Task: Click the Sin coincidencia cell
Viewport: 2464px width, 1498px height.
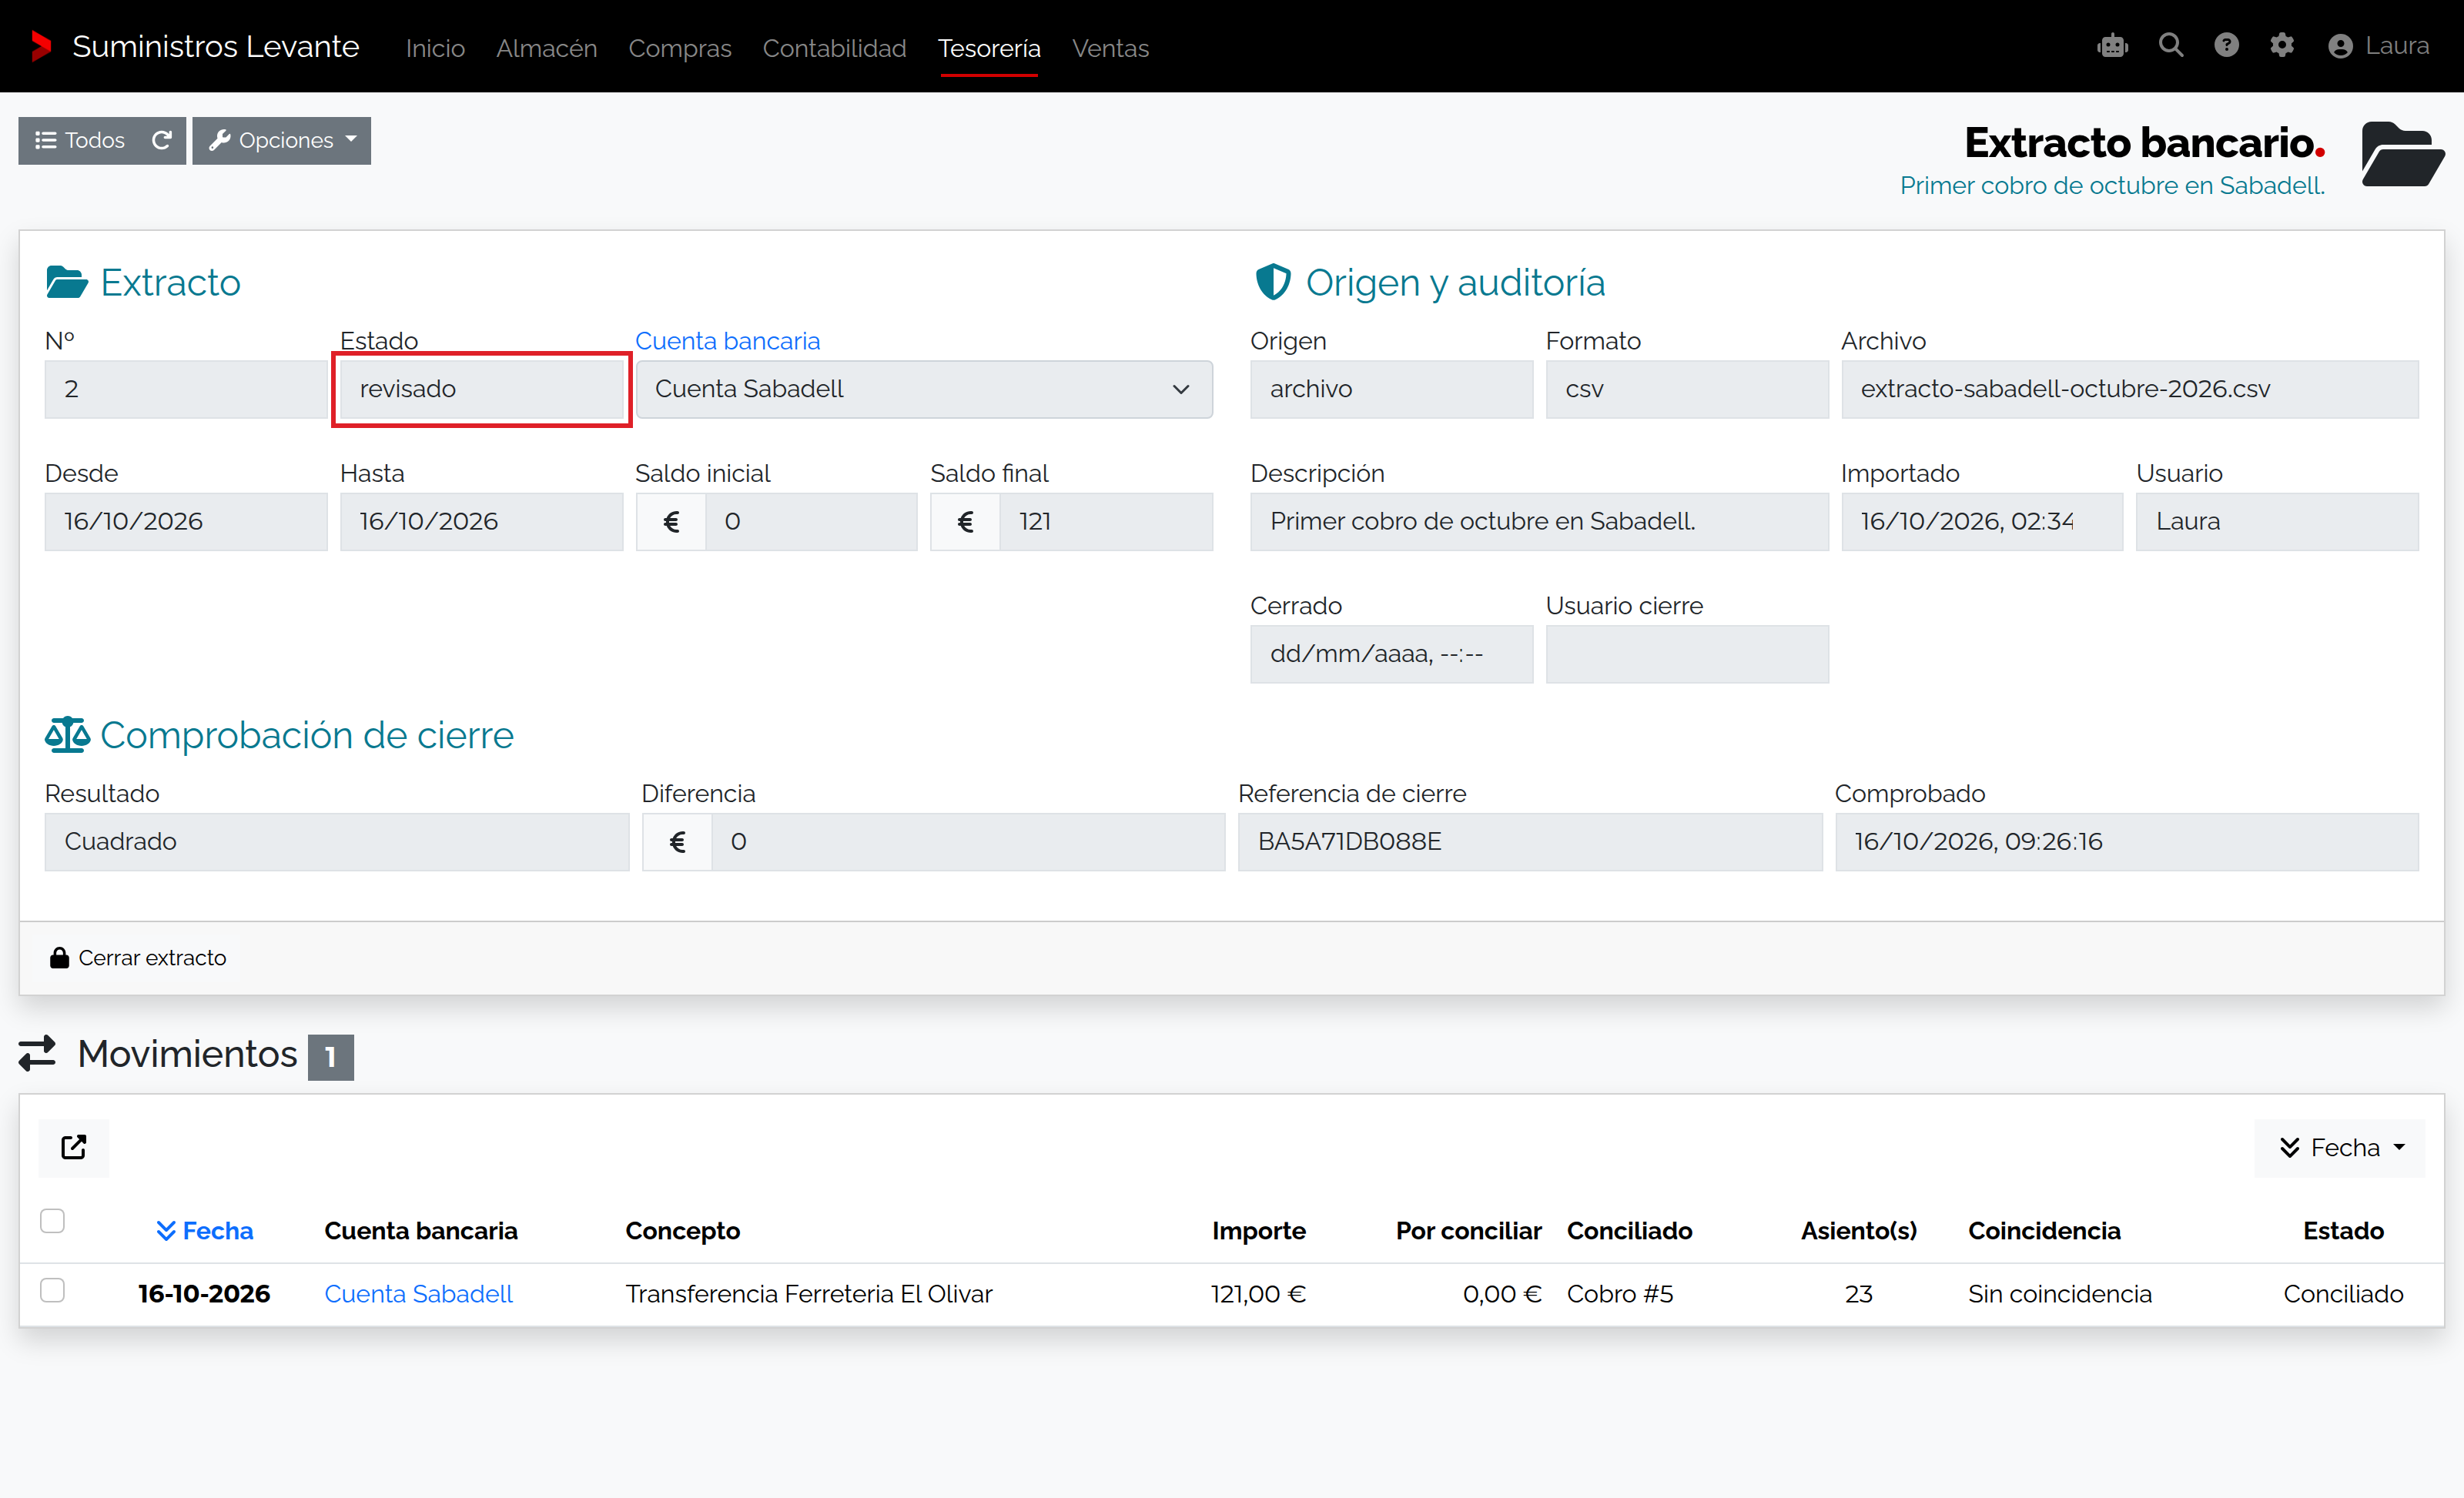Action: tap(2059, 1294)
